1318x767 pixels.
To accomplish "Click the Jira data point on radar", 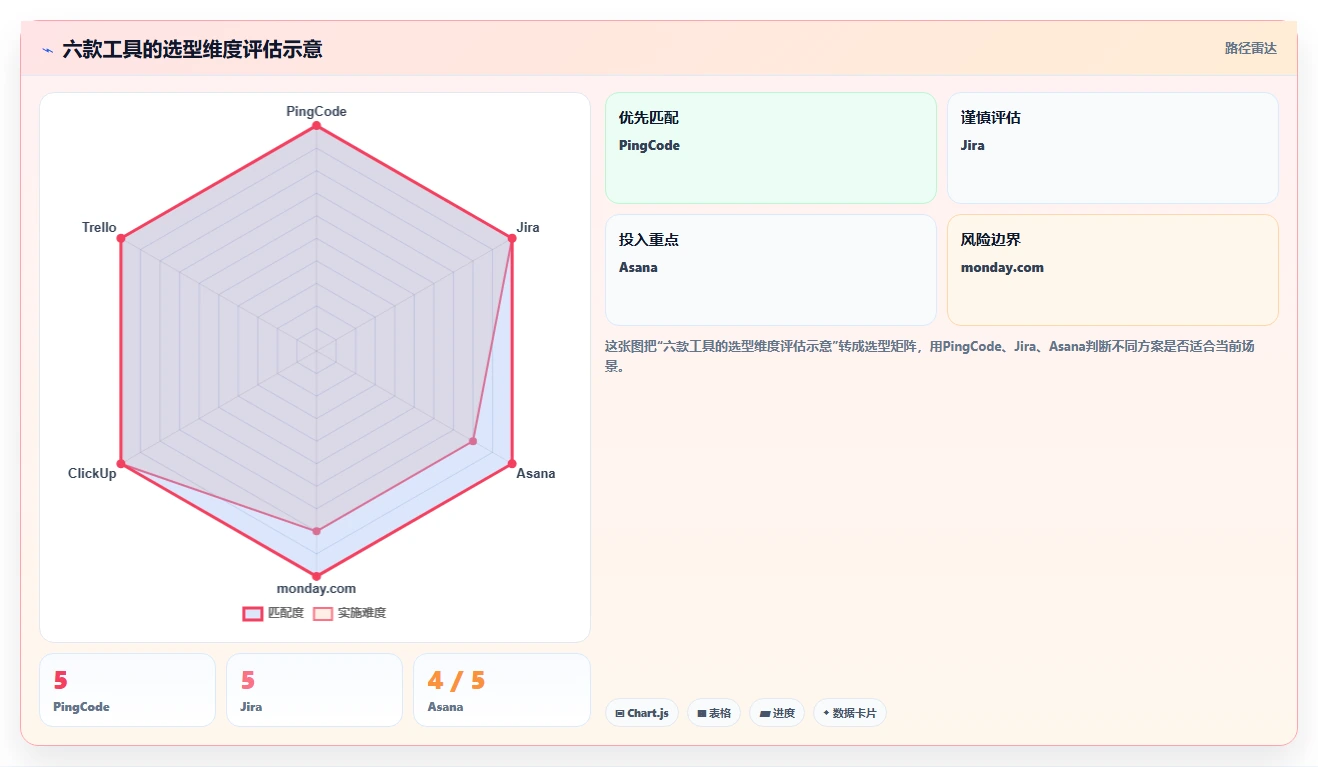I will point(512,238).
